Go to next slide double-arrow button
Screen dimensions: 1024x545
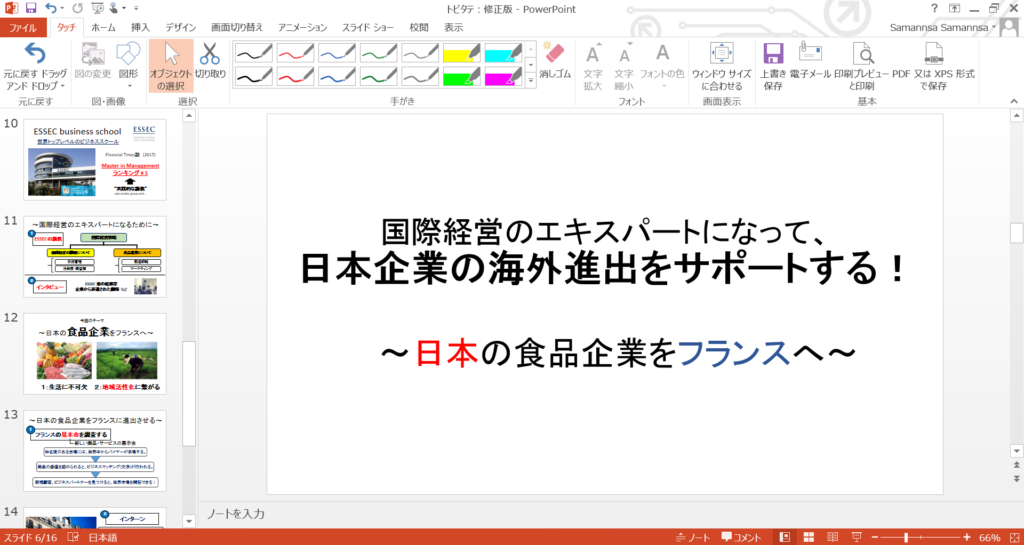pyautogui.click(x=1016, y=478)
